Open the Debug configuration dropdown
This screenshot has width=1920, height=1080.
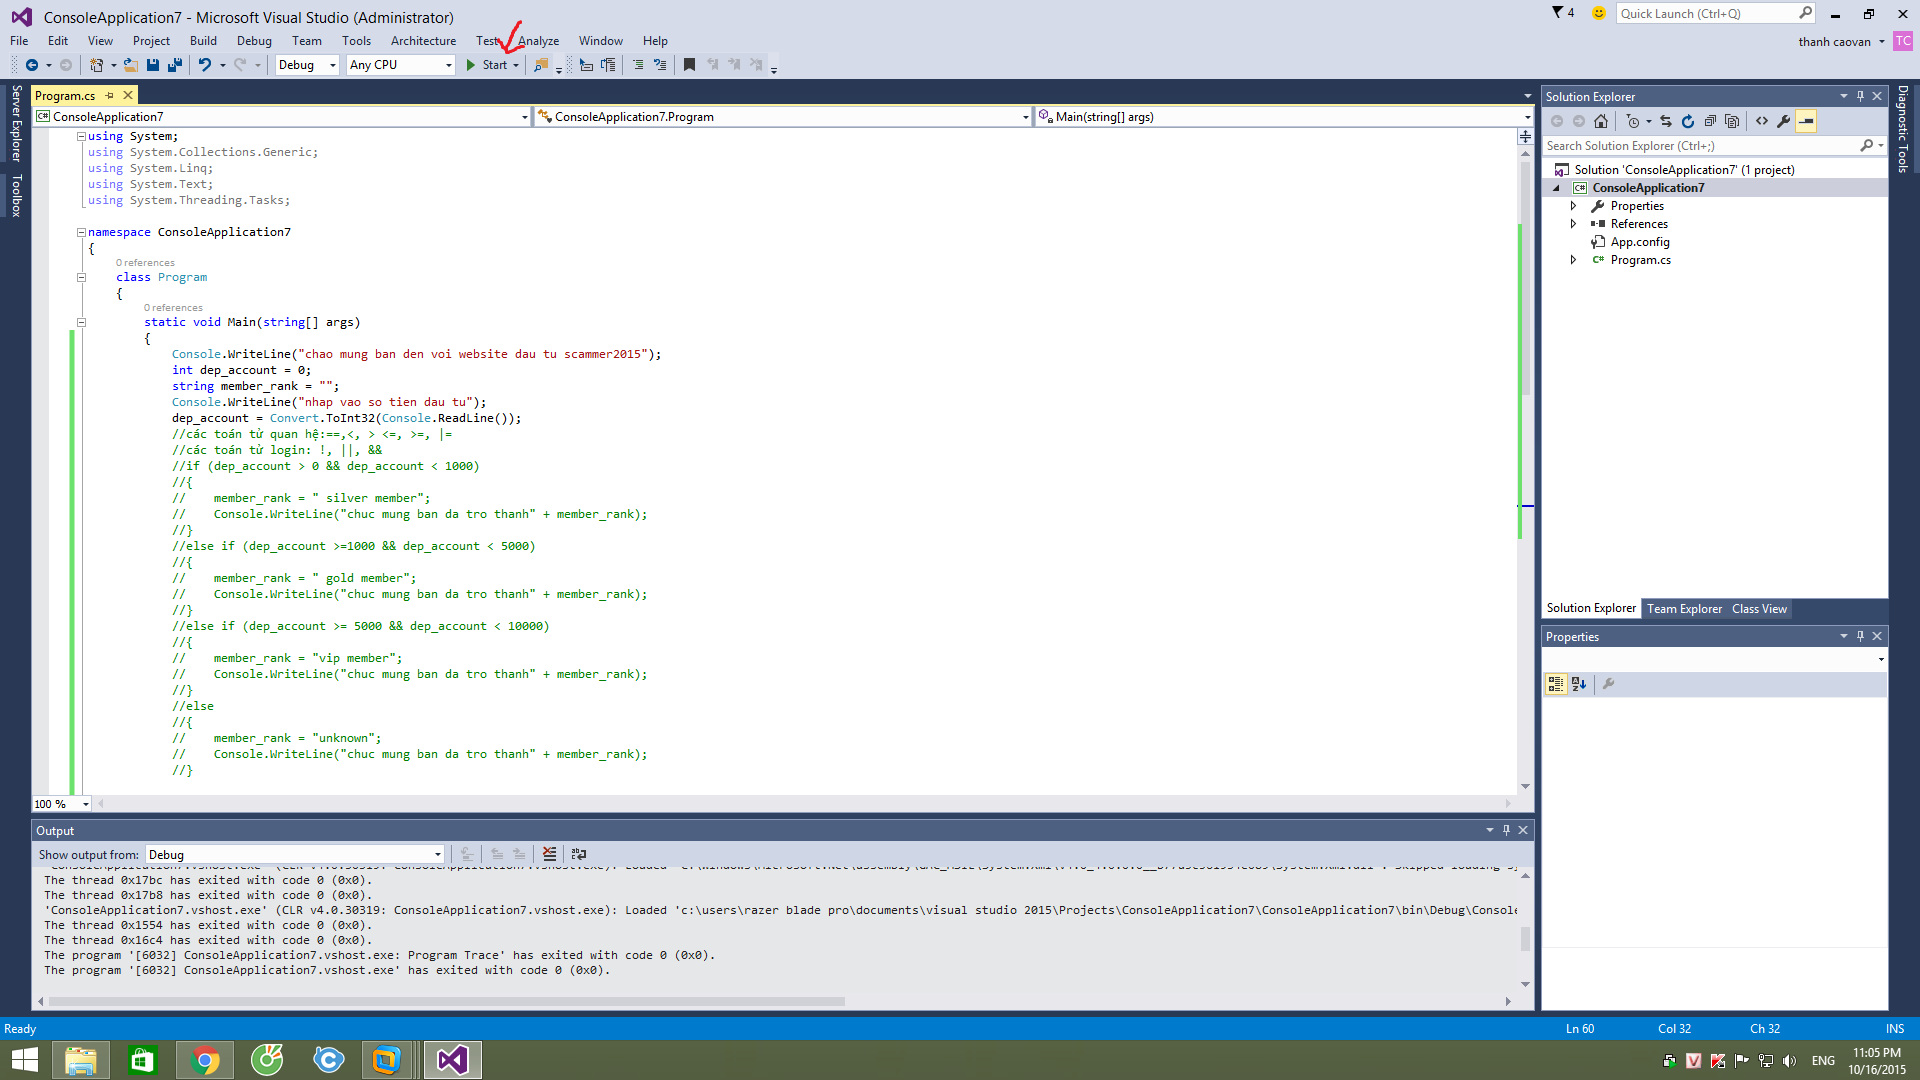tap(332, 65)
